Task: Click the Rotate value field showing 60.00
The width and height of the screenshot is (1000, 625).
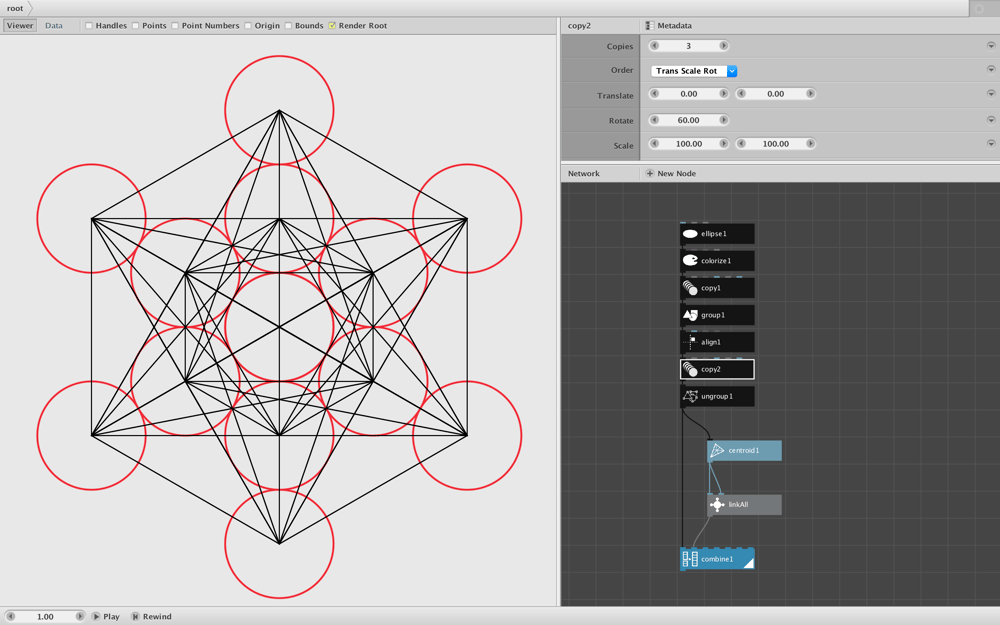Action: click(688, 120)
